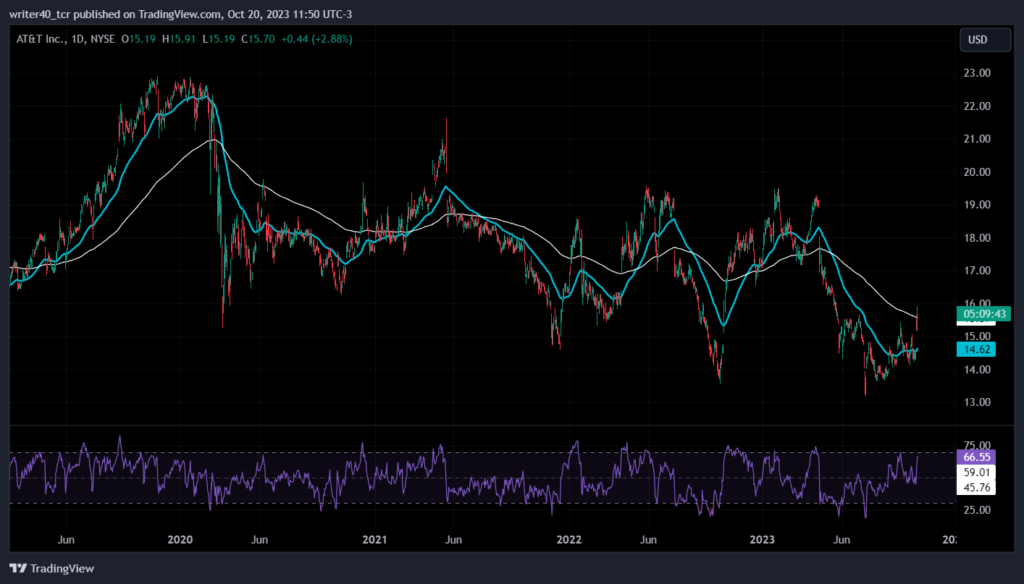Click the 17.00 price axis label
The image size is (1024, 584).
click(x=977, y=270)
